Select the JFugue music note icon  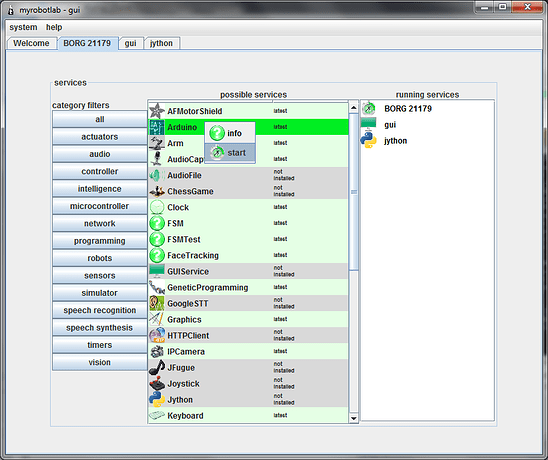[157, 367]
